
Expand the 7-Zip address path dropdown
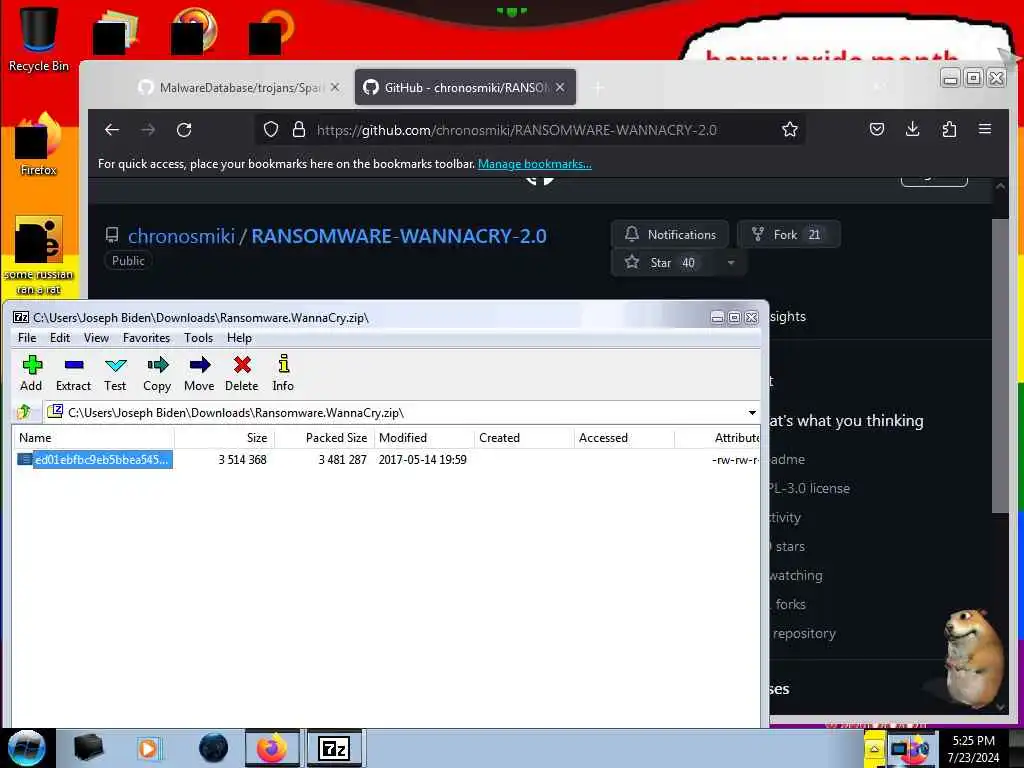pyautogui.click(x=752, y=413)
